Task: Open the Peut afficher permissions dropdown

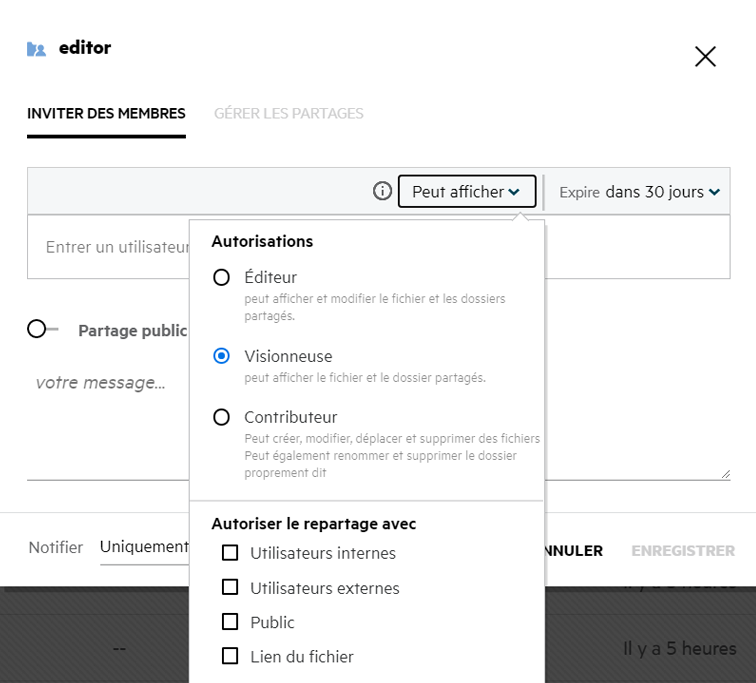Action: 466,192
